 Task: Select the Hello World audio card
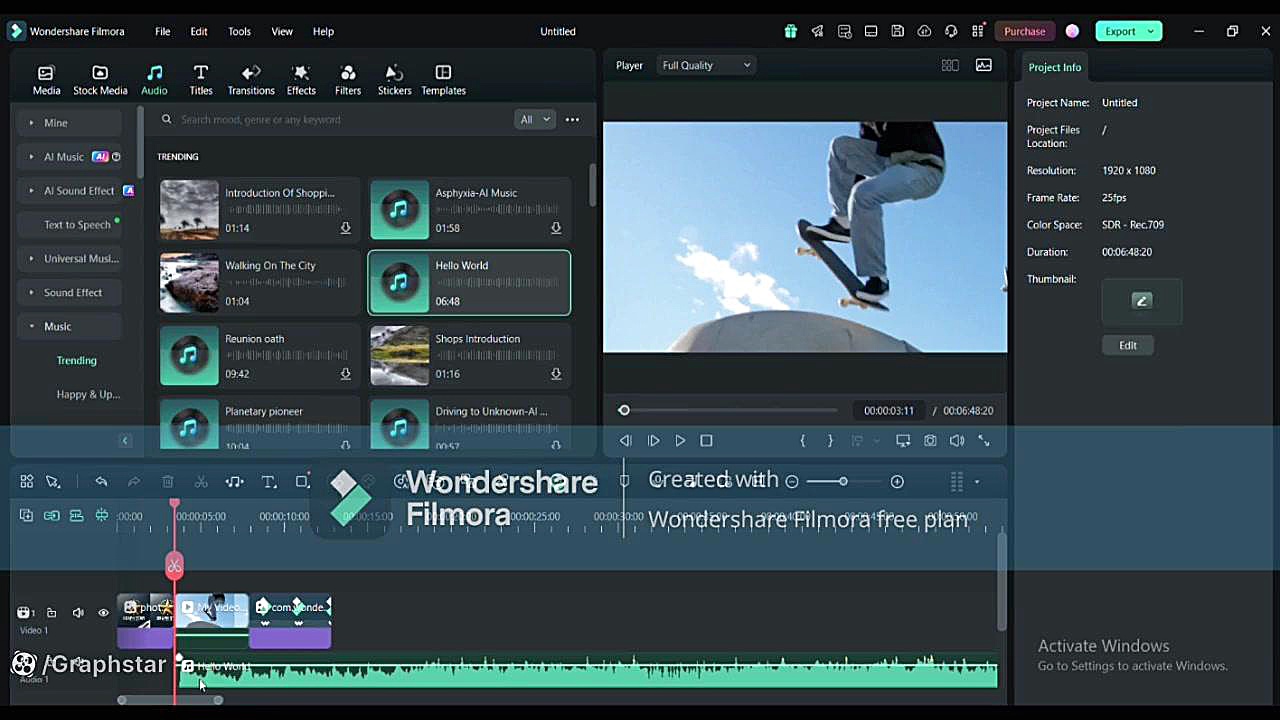470,283
